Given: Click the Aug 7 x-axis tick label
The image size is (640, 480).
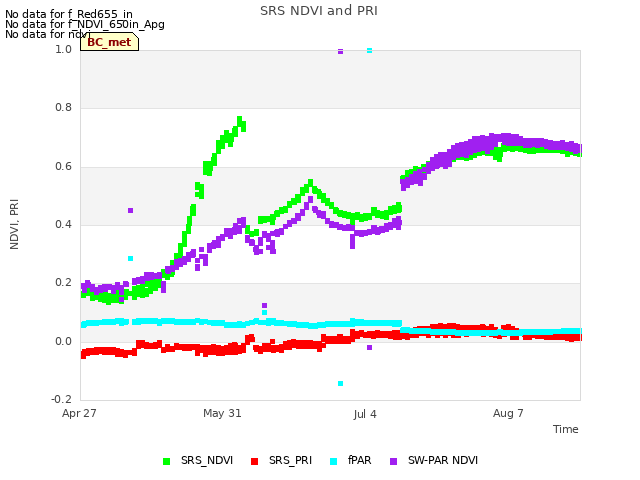Looking at the screenshot, I should [508, 413].
